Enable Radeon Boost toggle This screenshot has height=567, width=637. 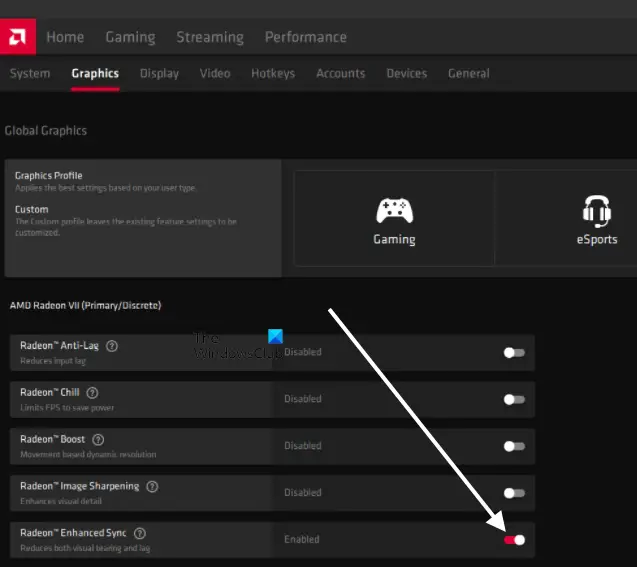(514, 446)
